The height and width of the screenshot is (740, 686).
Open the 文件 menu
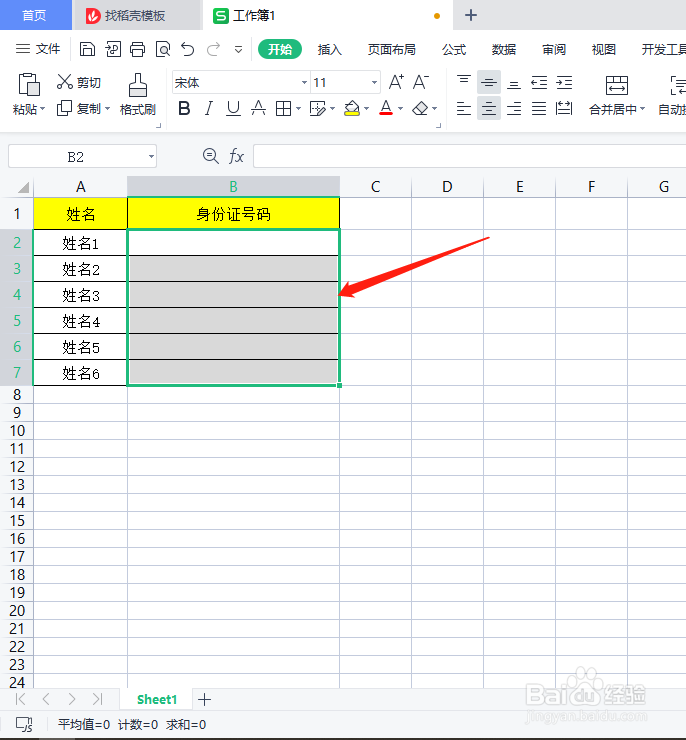point(38,49)
